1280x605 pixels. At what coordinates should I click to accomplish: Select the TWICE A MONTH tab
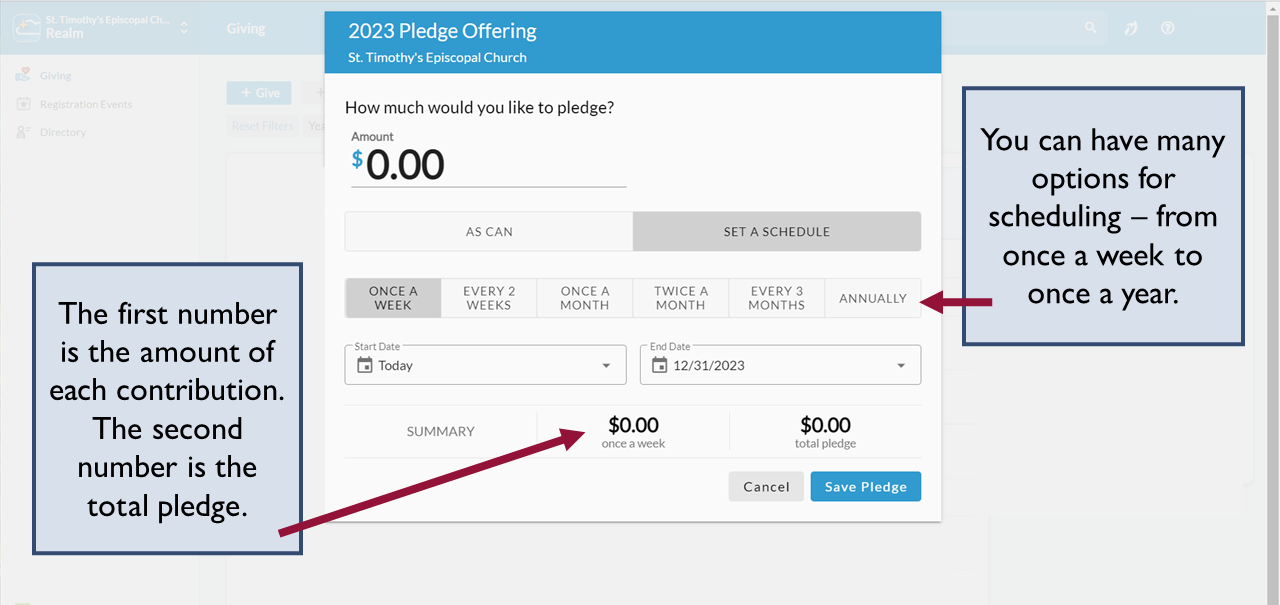click(x=680, y=298)
